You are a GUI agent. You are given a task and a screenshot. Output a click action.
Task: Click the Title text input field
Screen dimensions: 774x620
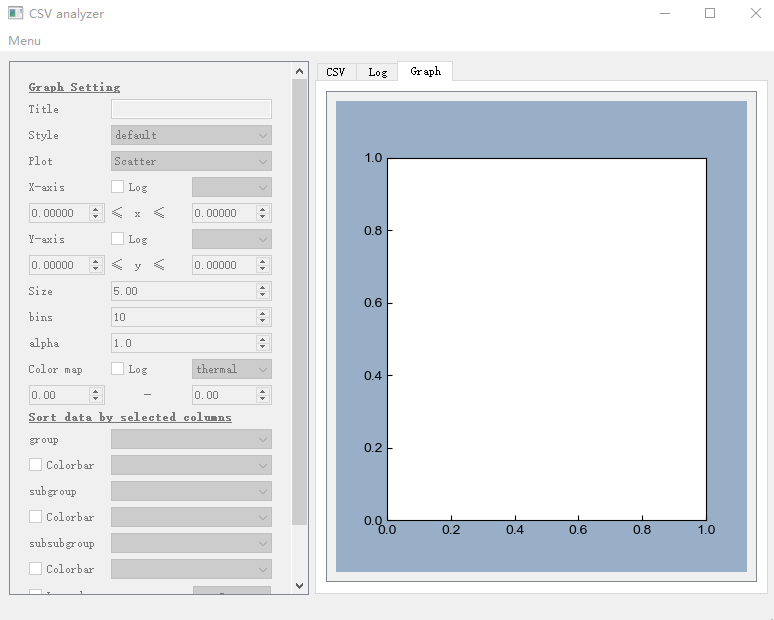pyautogui.click(x=191, y=109)
